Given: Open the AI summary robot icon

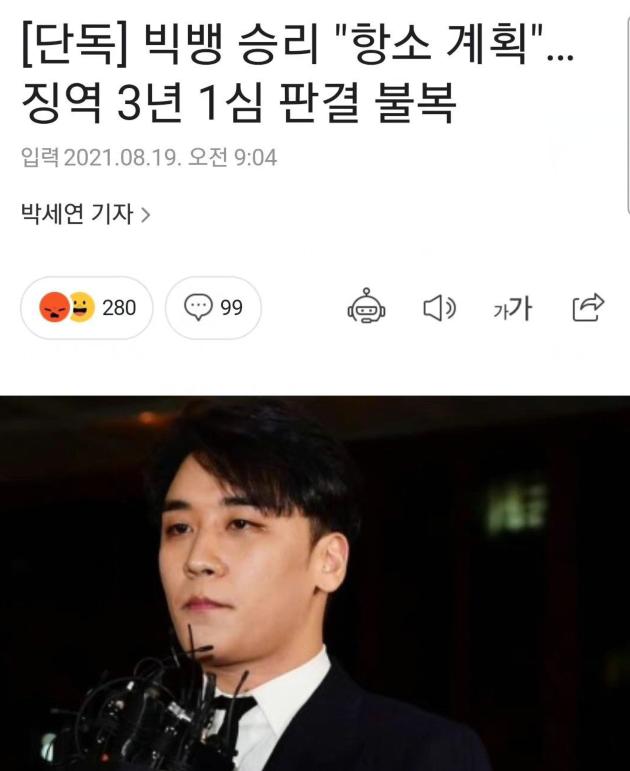Looking at the screenshot, I should point(366,306).
